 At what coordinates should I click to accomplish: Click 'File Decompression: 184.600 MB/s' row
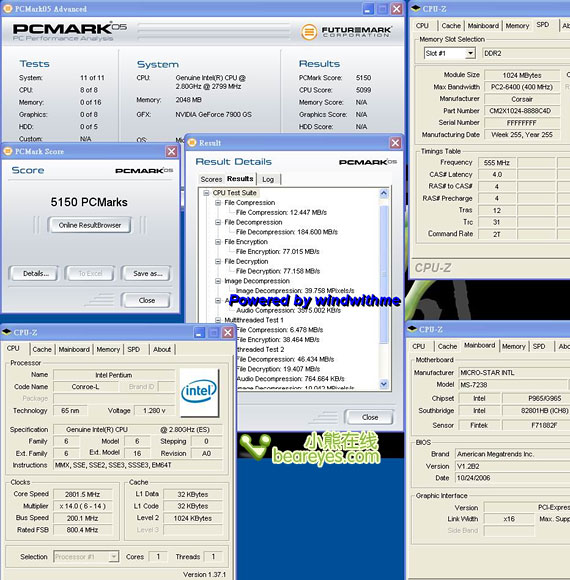(x=287, y=232)
